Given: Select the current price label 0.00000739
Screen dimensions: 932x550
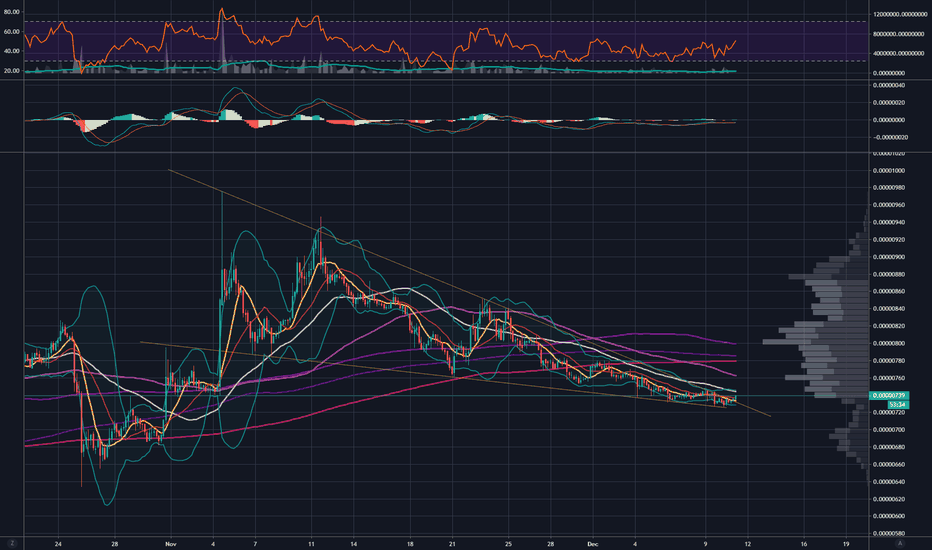Looking at the screenshot, I should pos(888,395).
